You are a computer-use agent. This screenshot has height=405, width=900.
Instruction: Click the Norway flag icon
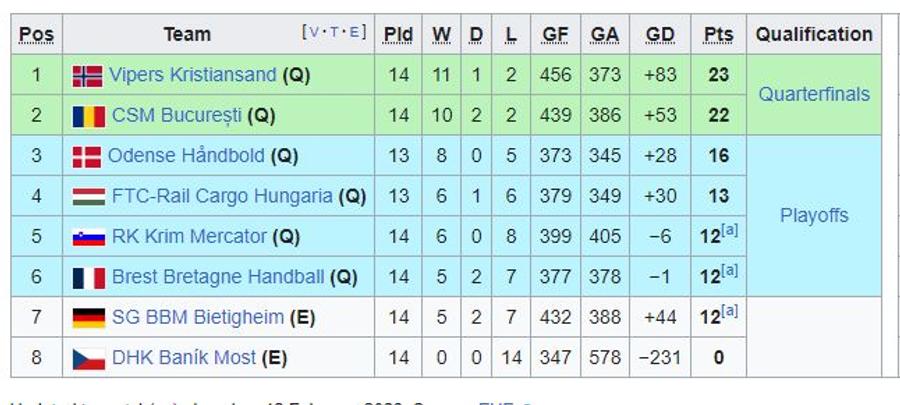click(x=88, y=76)
